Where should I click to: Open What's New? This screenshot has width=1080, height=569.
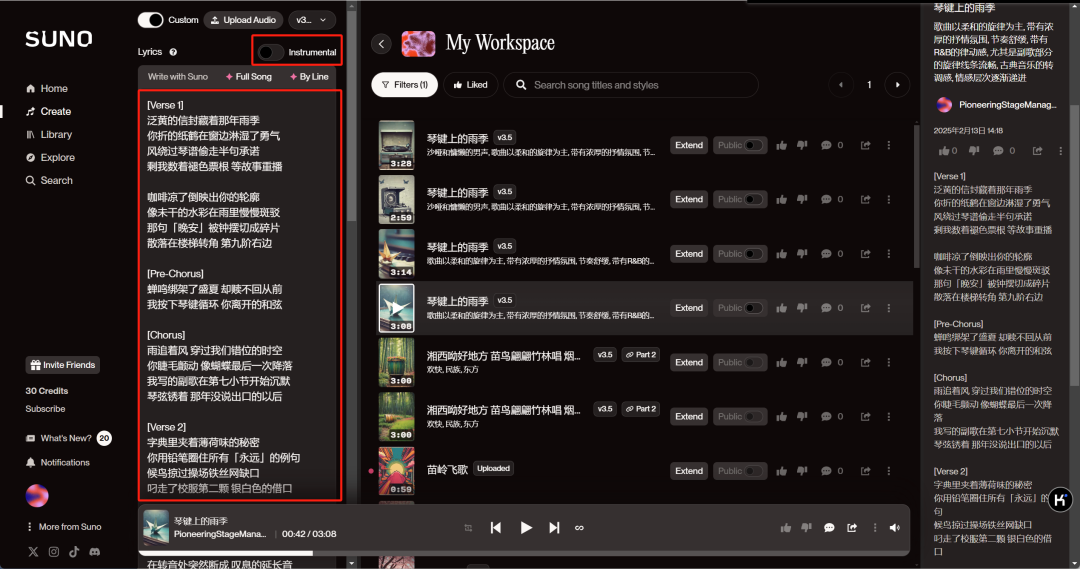tap(68, 438)
